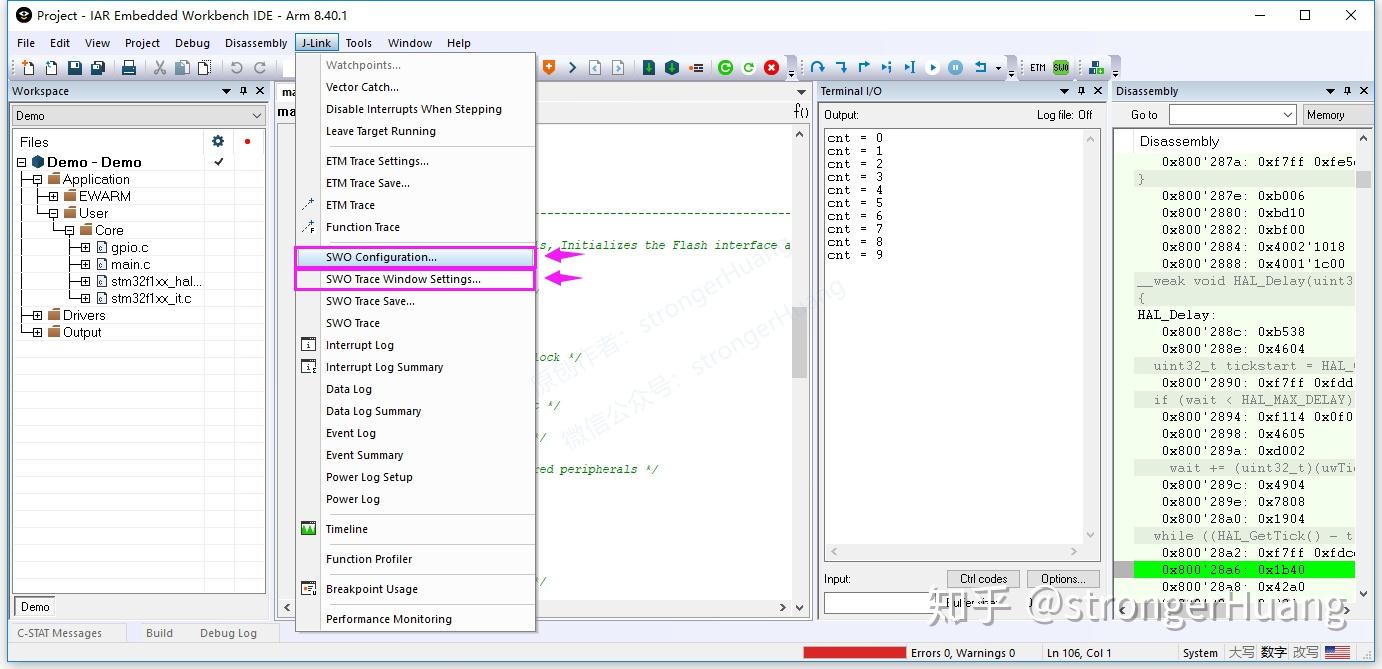Save the current file via toolbar

[x=74, y=67]
